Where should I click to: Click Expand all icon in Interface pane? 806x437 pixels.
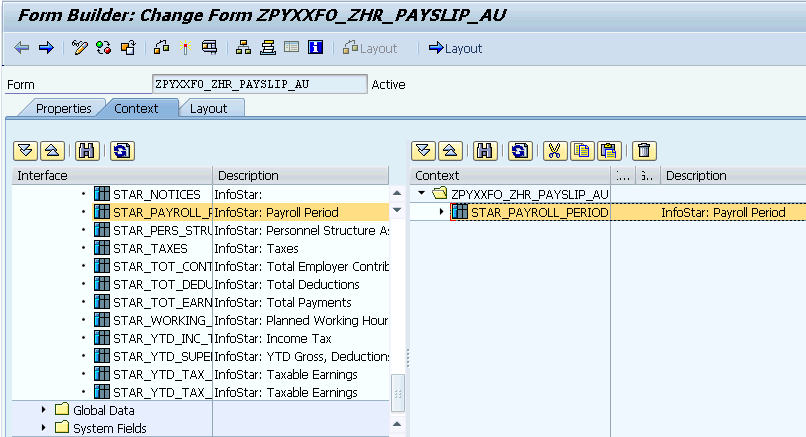[x=26, y=151]
